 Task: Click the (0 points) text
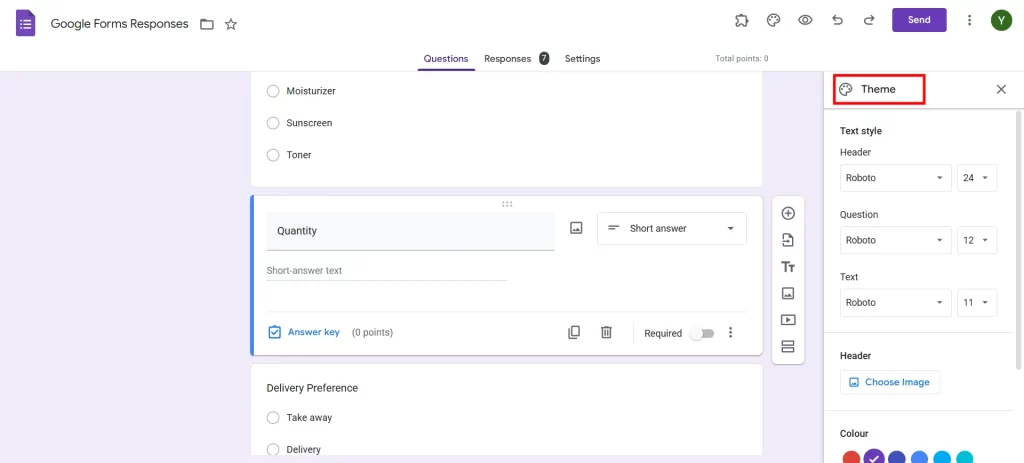tap(372, 332)
